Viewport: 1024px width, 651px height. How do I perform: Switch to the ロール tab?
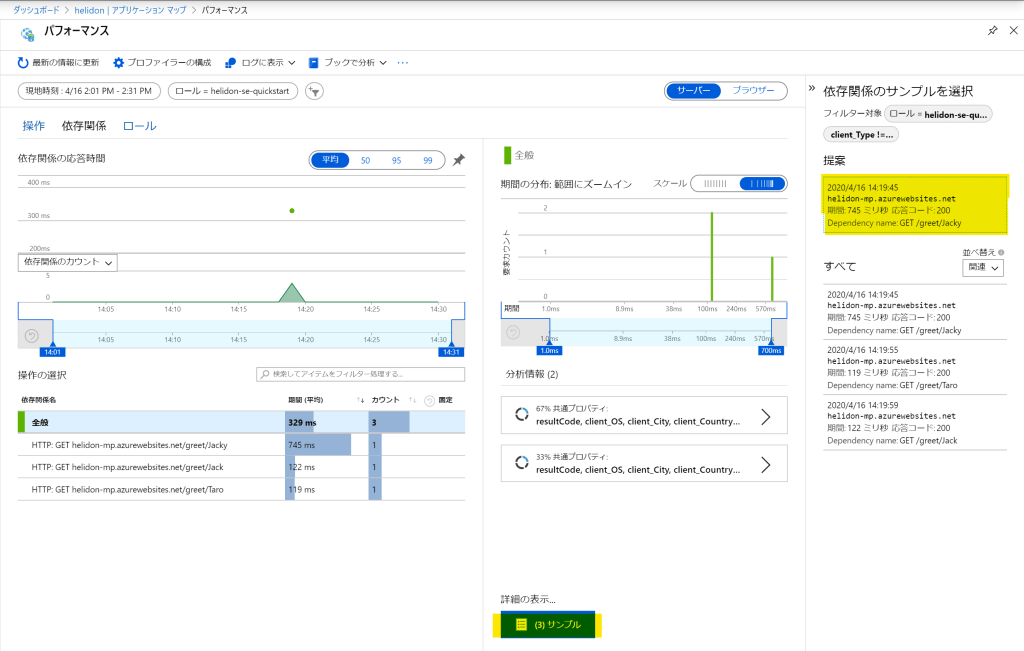point(139,126)
